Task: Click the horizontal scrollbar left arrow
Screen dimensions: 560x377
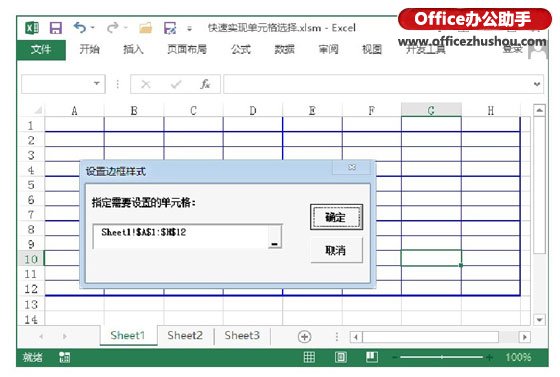Action: point(356,337)
